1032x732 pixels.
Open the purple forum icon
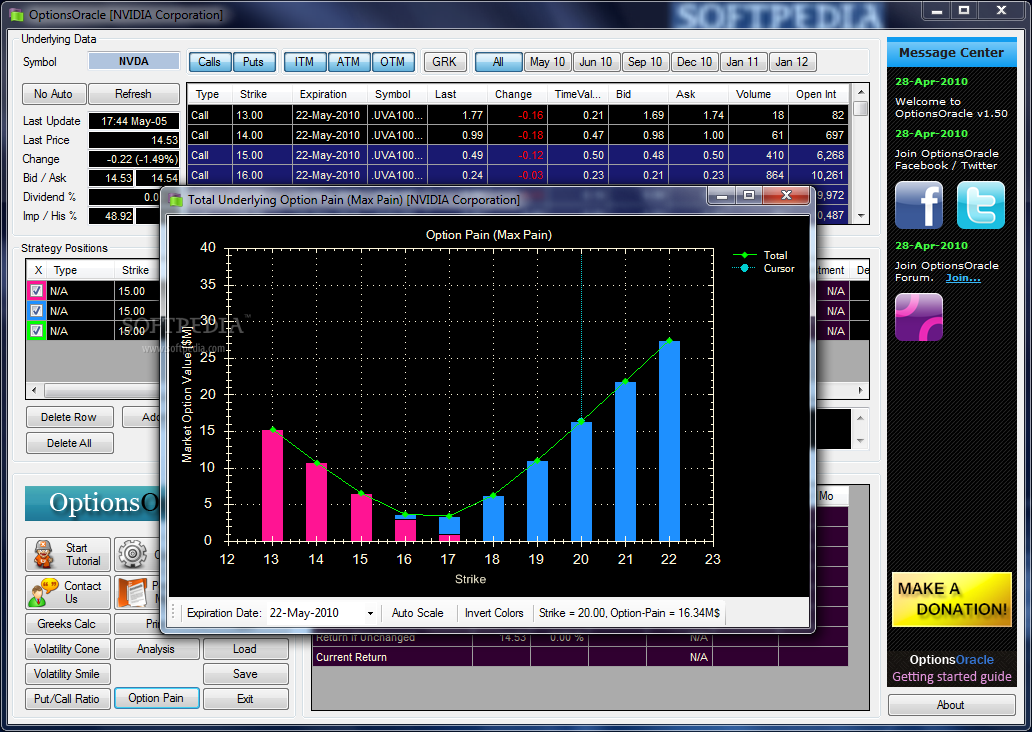click(919, 317)
